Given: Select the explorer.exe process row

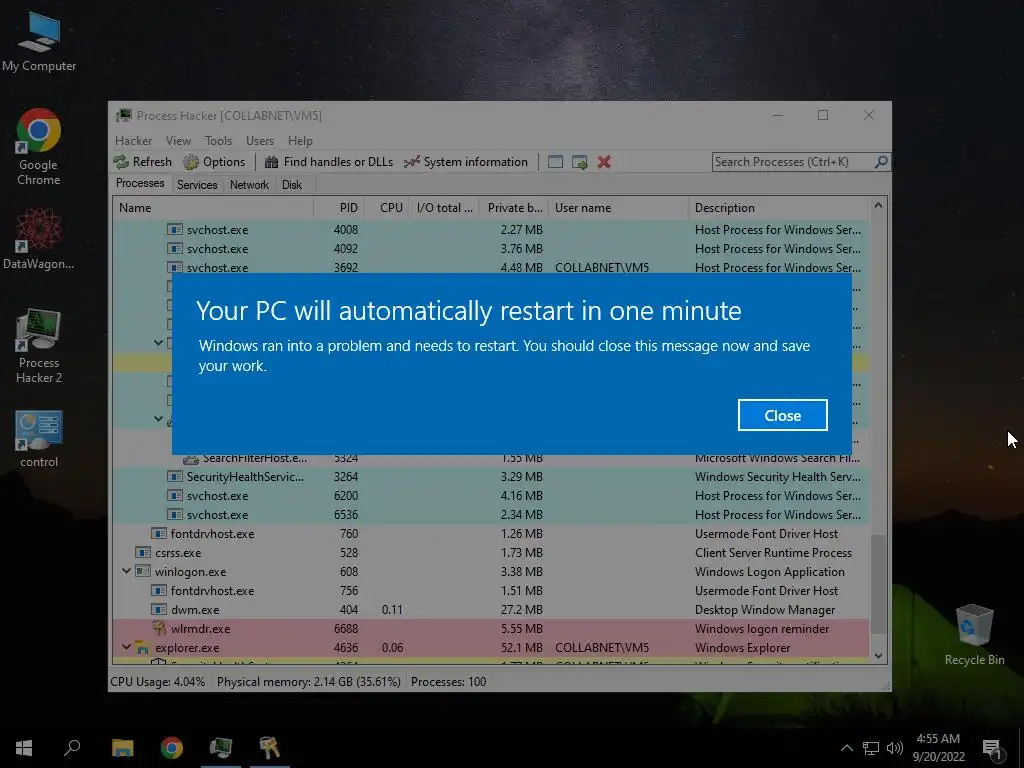Looking at the screenshot, I should click(491, 647).
